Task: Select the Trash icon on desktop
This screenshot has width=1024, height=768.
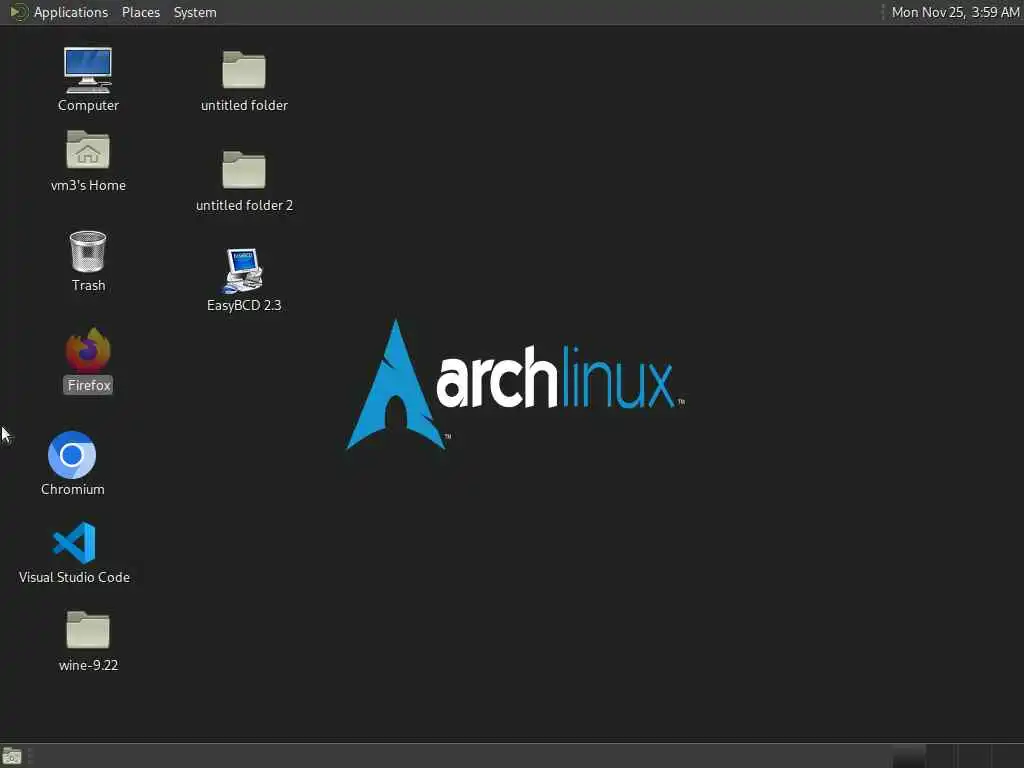Action: point(88,261)
